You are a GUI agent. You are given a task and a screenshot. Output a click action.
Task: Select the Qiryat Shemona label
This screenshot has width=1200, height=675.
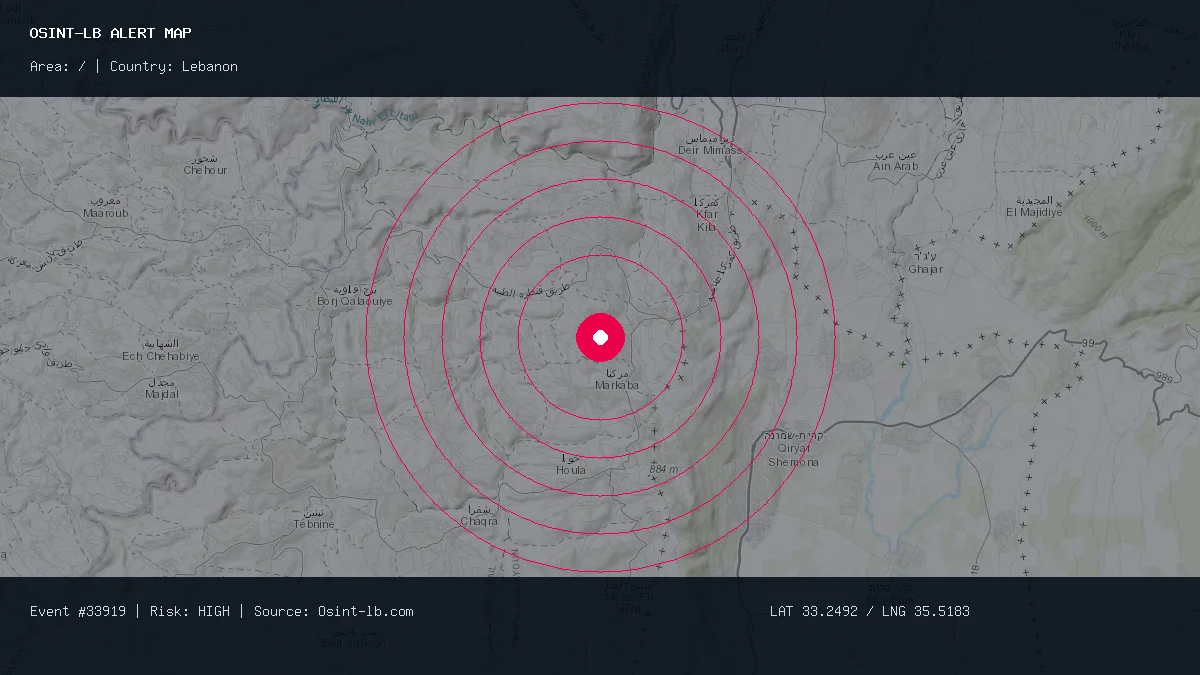click(794, 449)
